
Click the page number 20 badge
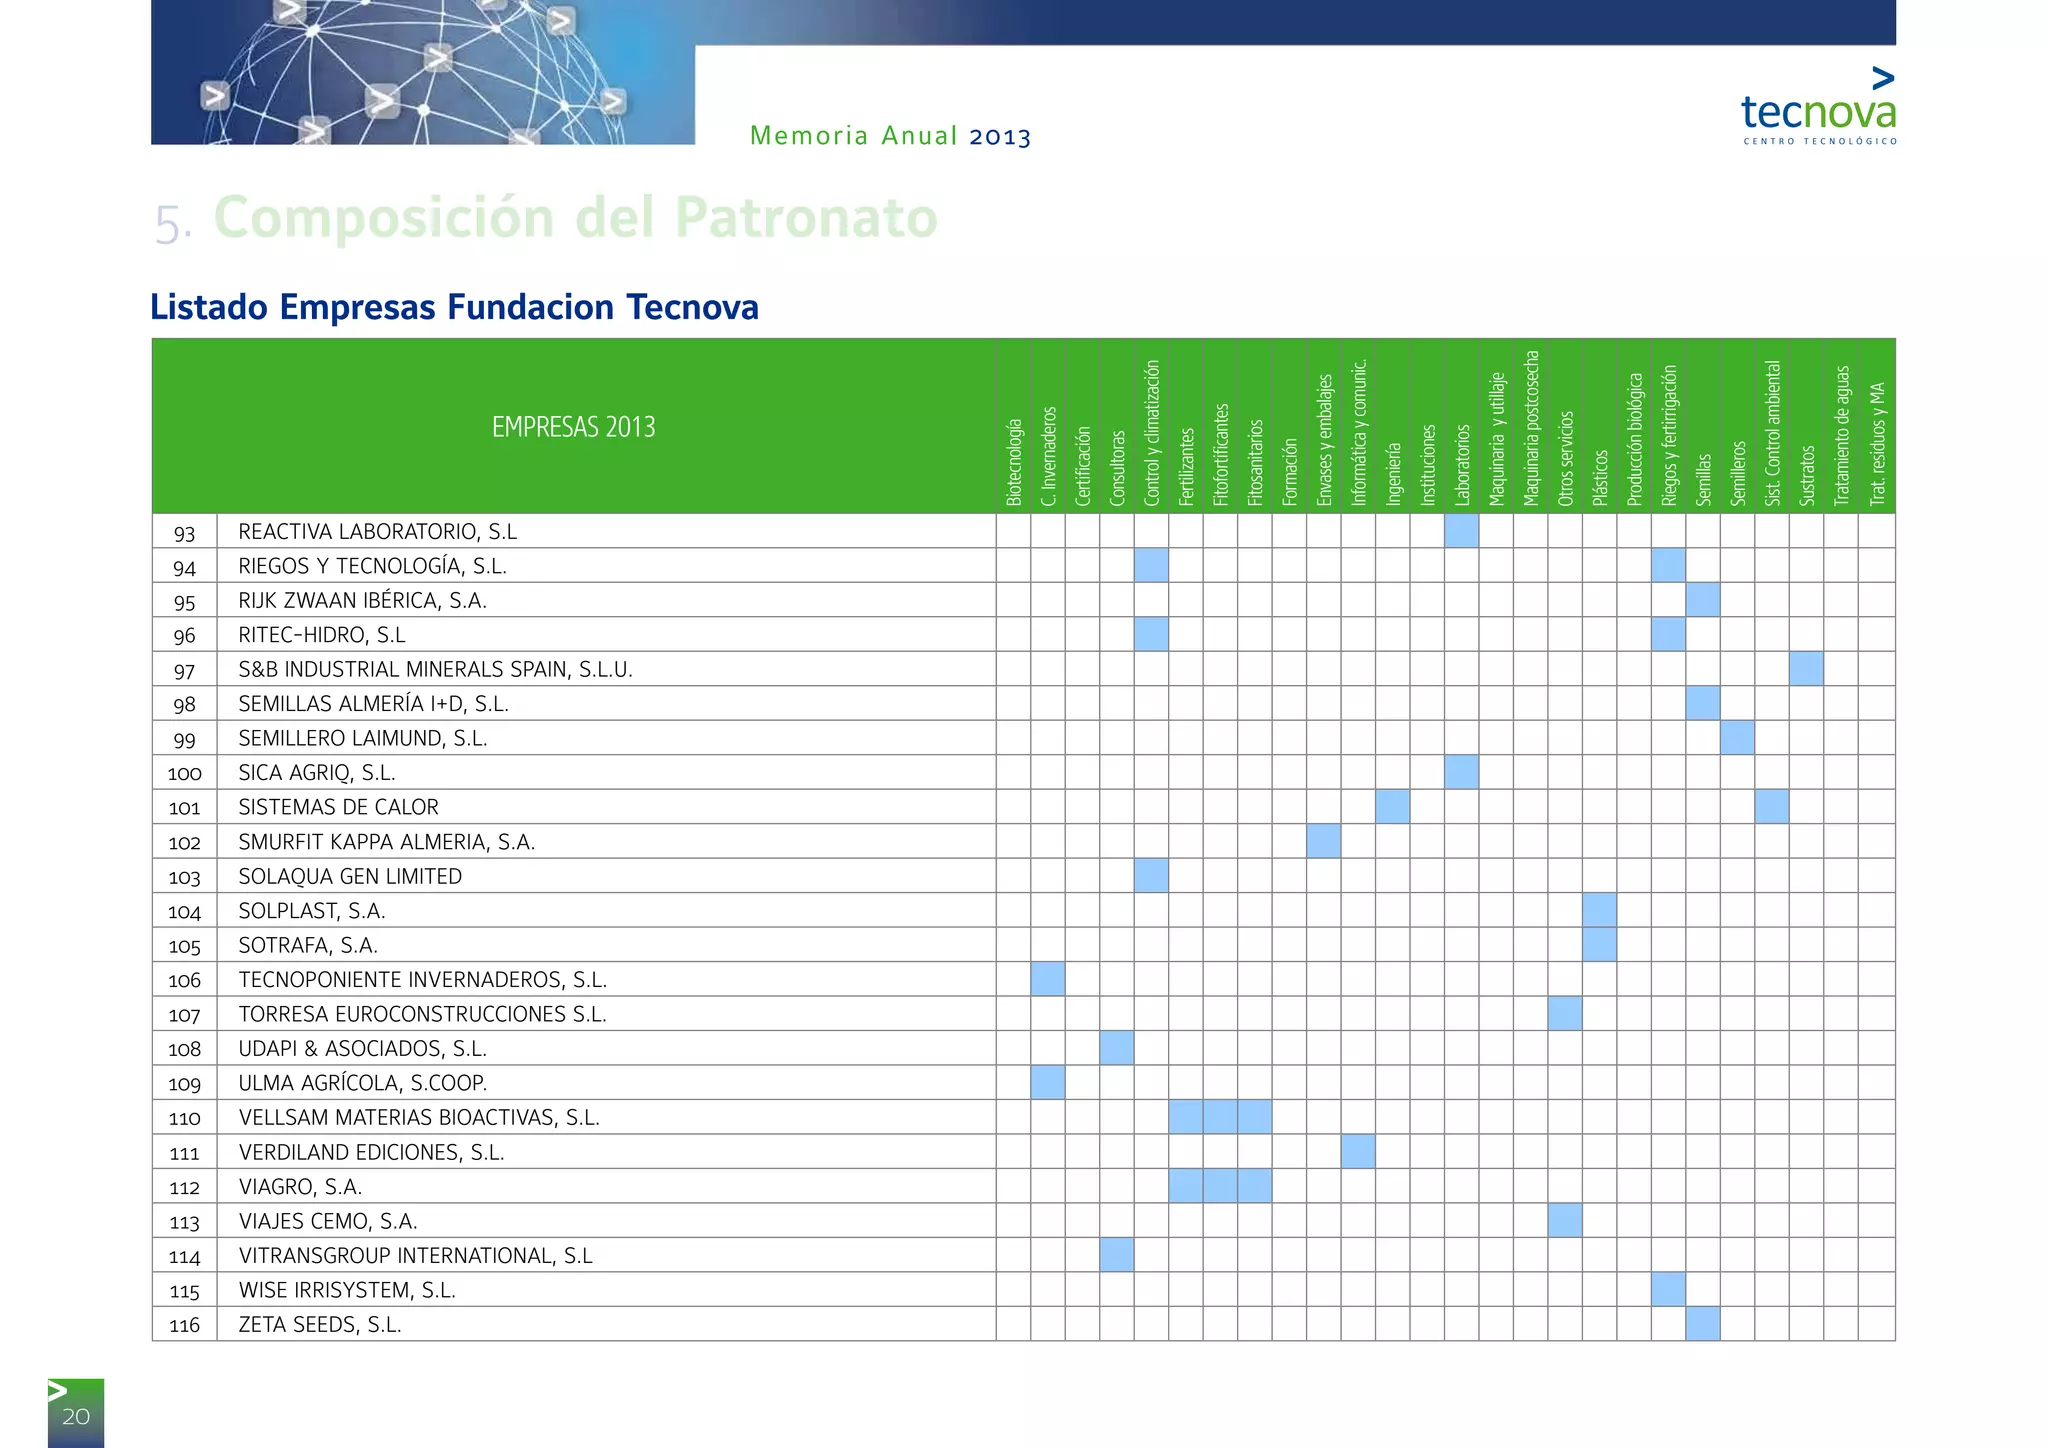[x=76, y=1415]
